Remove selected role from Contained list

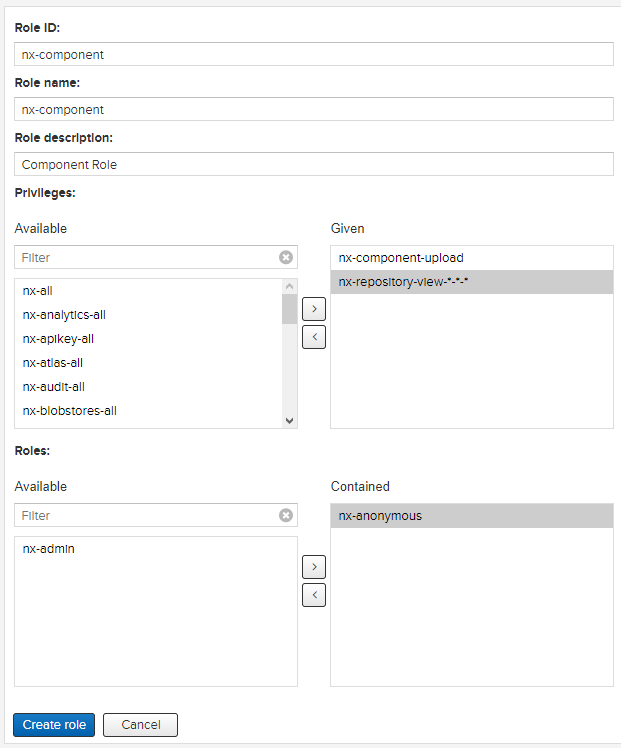[x=314, y=595]
